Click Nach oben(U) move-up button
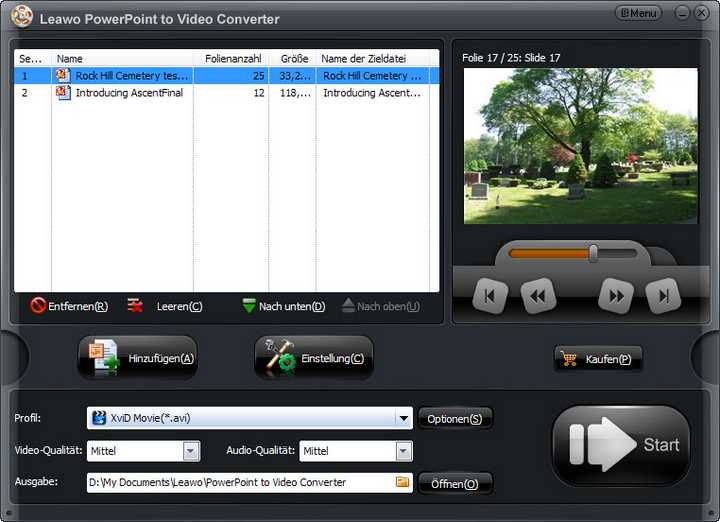Screen dimensions: 720x522 pos(381,306)
